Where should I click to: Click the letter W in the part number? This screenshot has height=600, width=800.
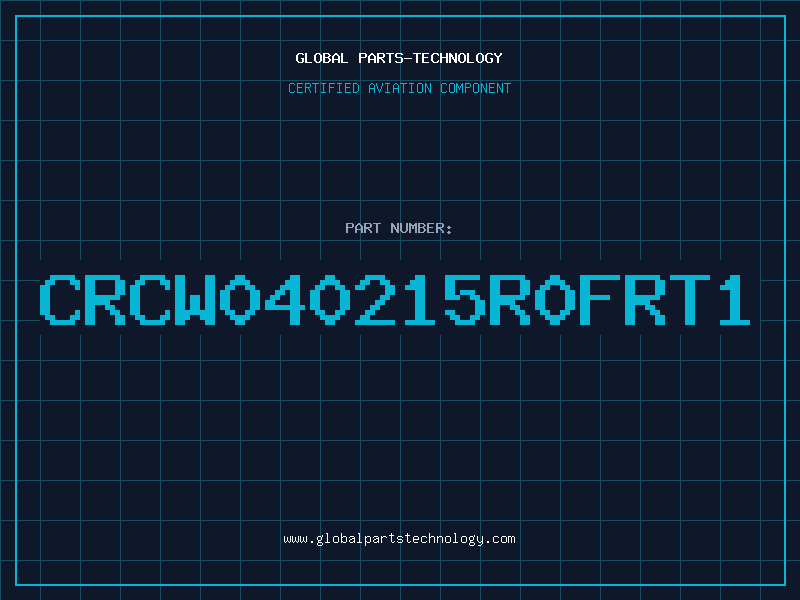(195, 300)
